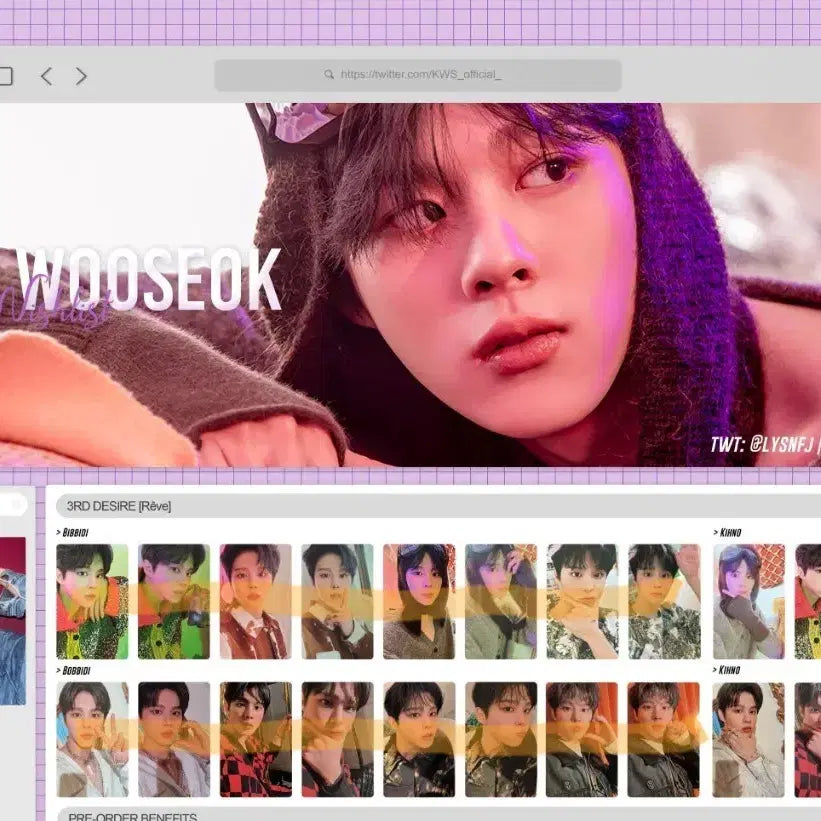Viewport: 821px width, 821px height.
Task: Select first Bibbidi photocard with green sequin jacket
Action: pos(92,602)
